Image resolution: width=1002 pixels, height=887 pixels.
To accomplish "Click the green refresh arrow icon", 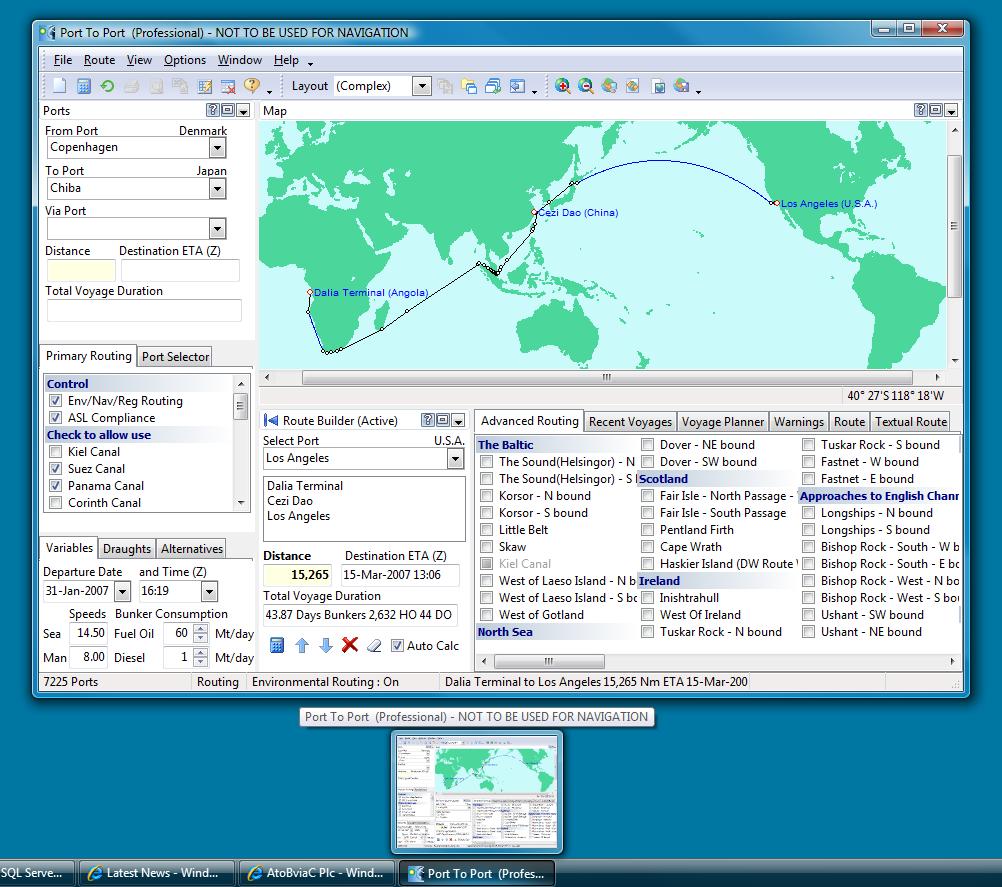I will coord(107,86).
